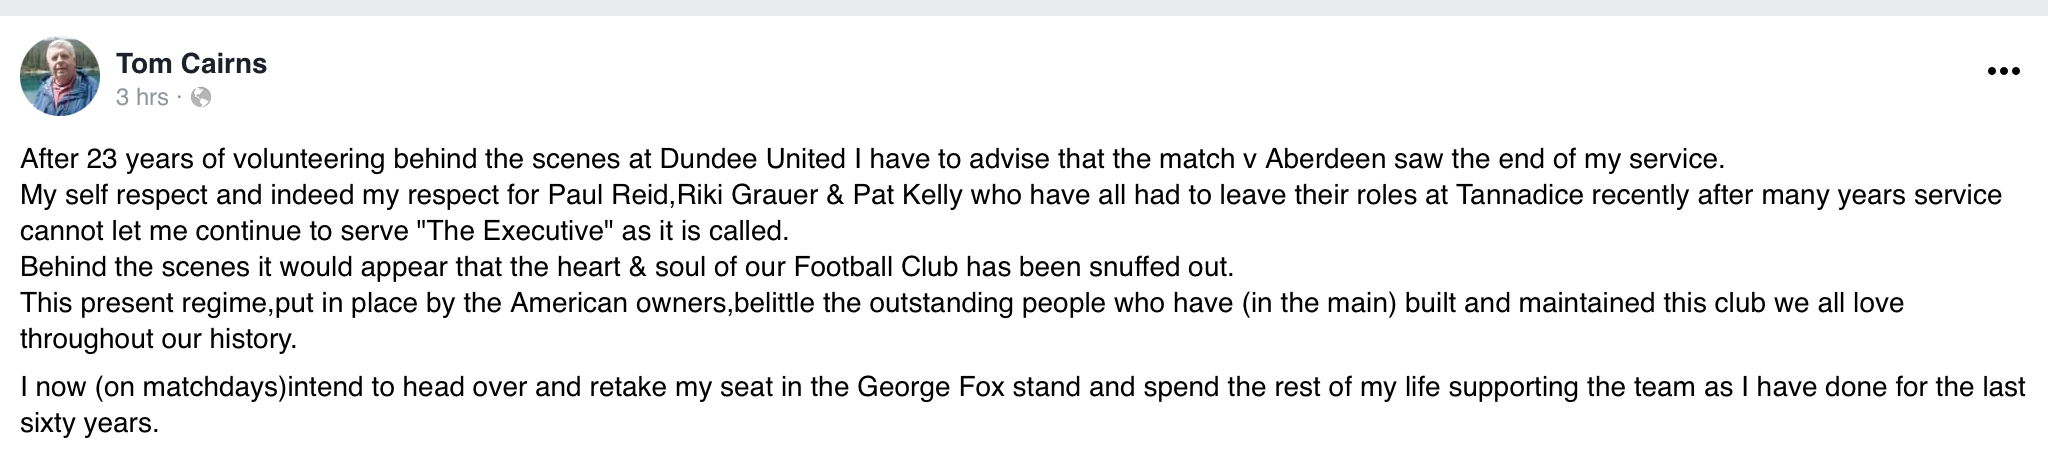Open the three-dot post options menu

pyautogui.click(x=2004, y=71)
